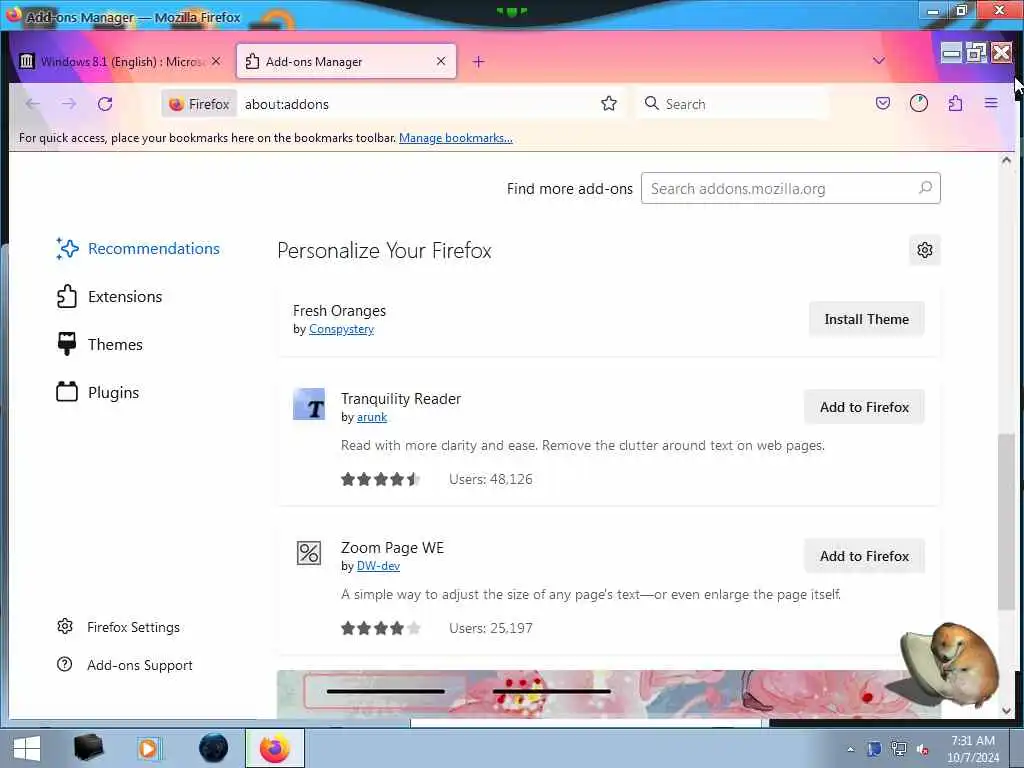Open the Extensions category
Image resolution: width=1024 pixels, height=768 pixels.
click(x=110, y=296)
